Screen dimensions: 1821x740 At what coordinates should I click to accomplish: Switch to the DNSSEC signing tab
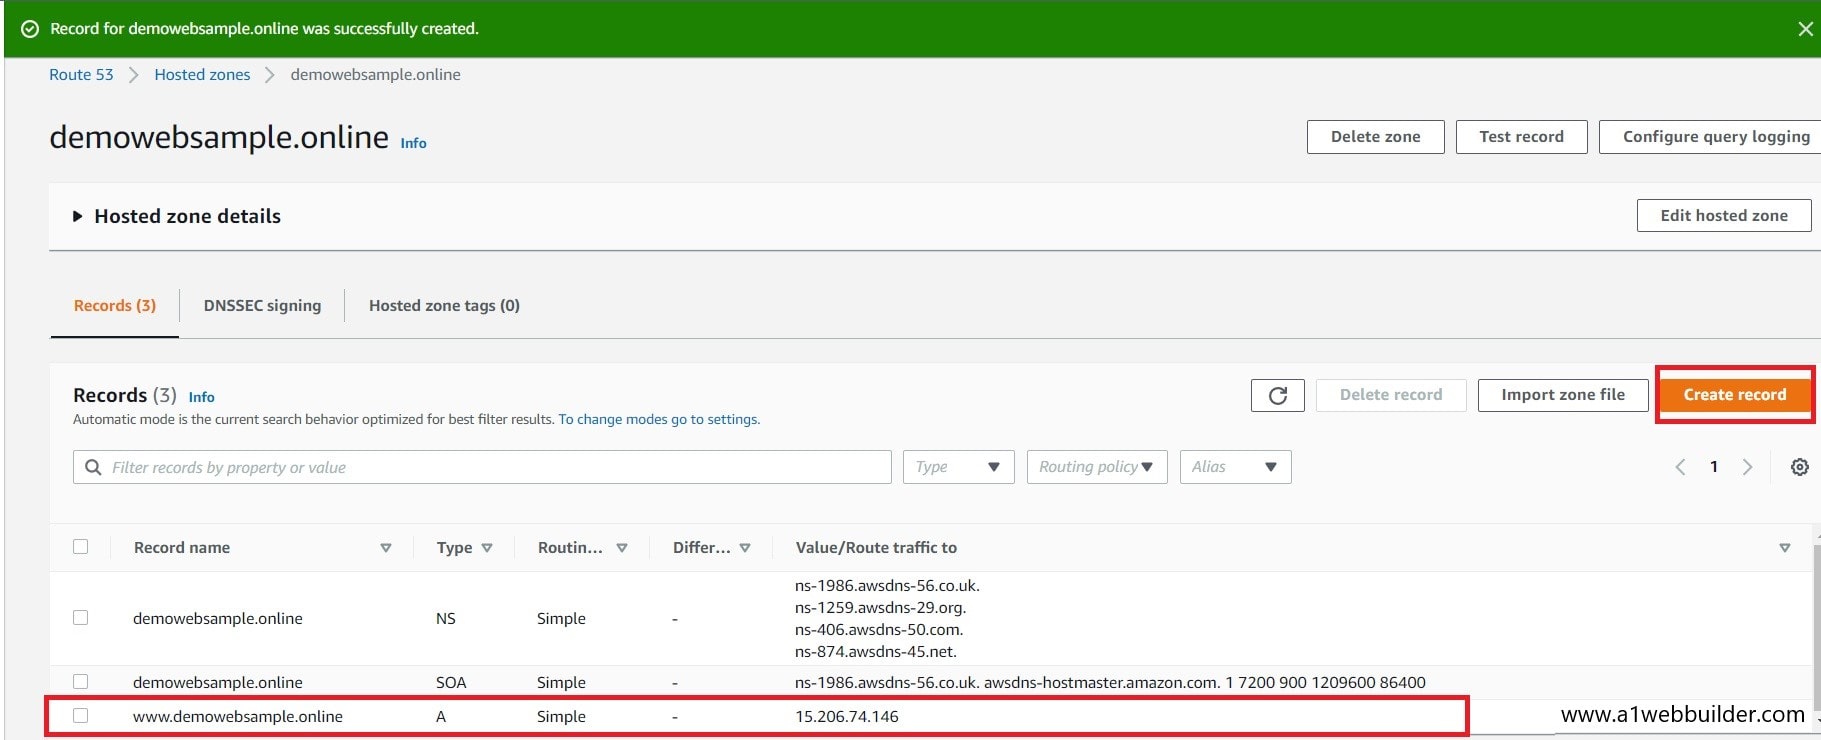[262, 306]
